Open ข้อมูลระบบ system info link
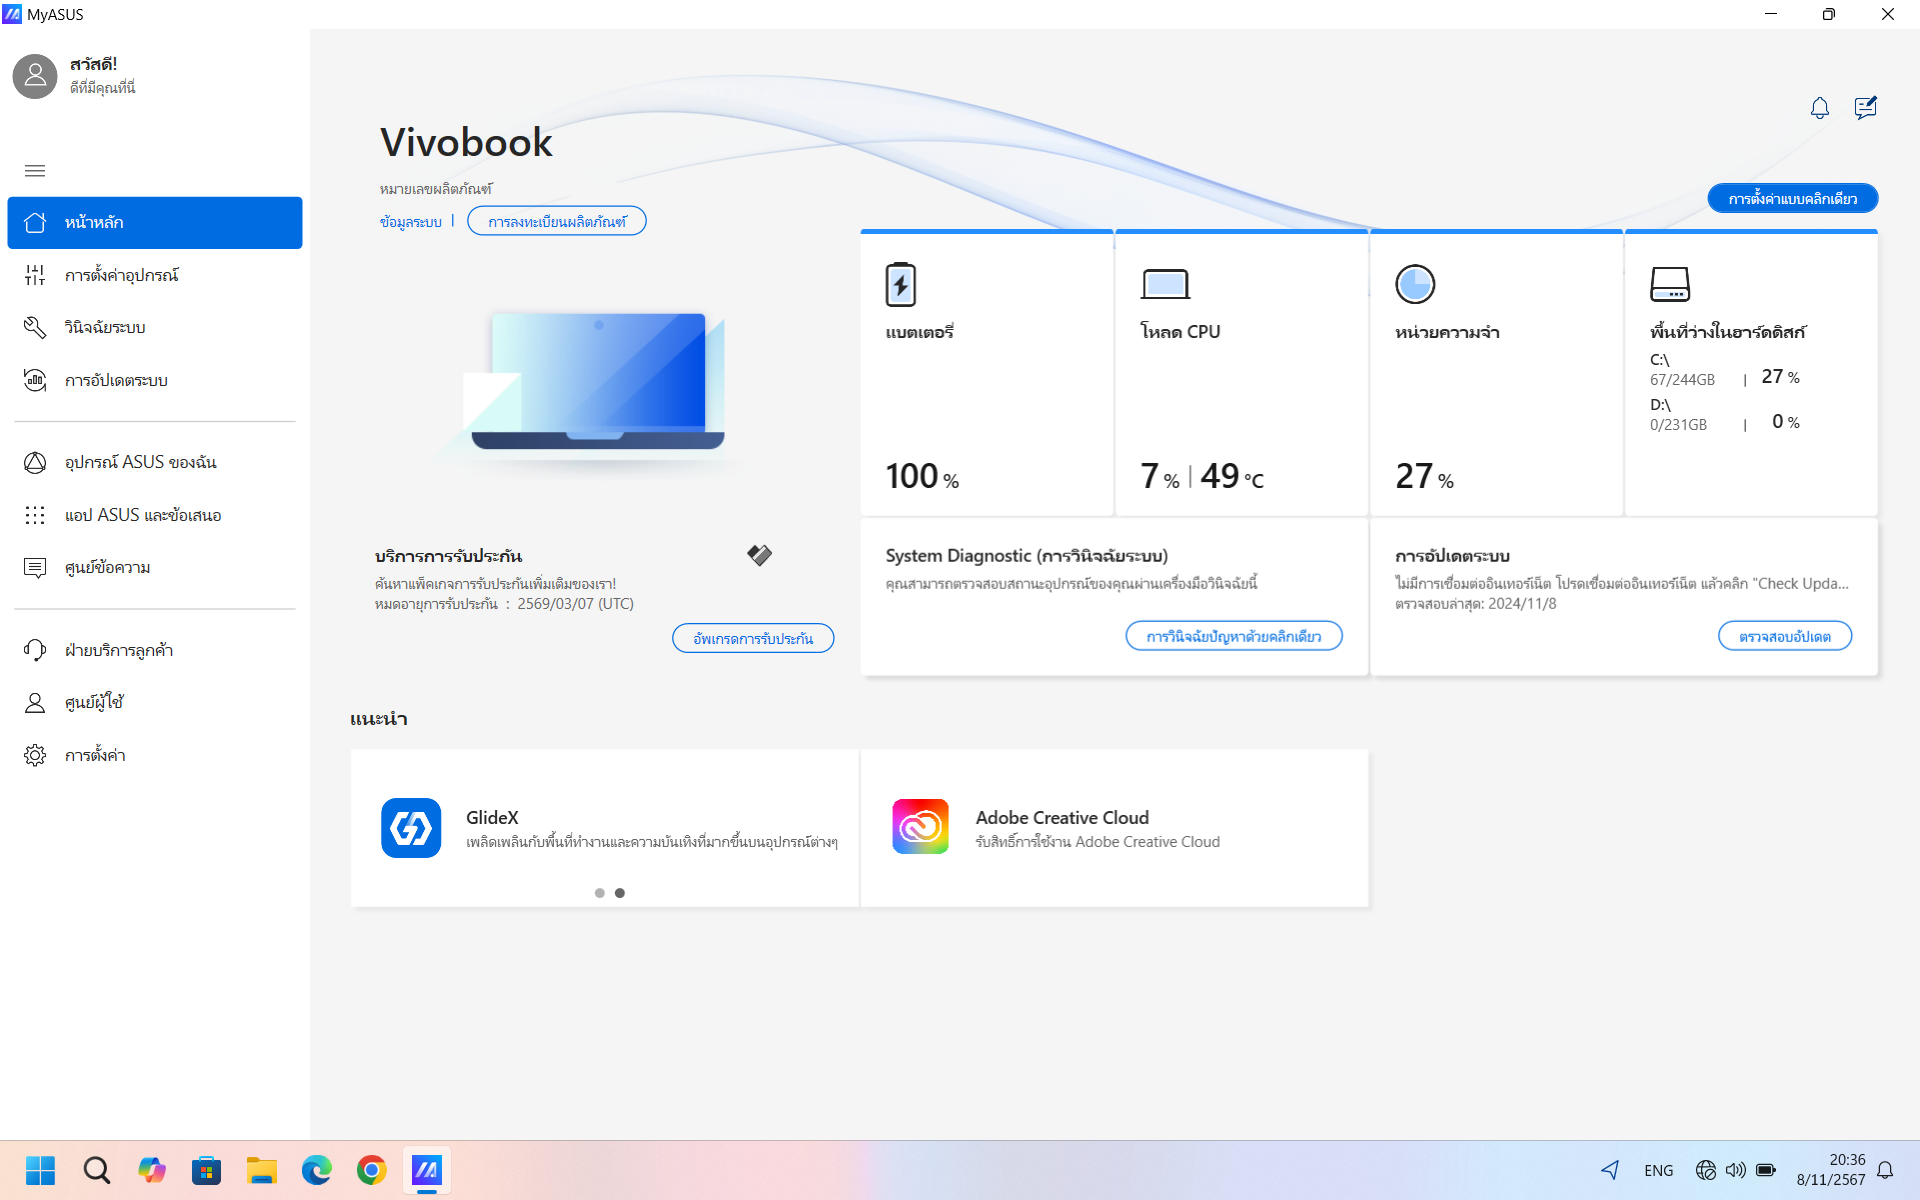 410,222
